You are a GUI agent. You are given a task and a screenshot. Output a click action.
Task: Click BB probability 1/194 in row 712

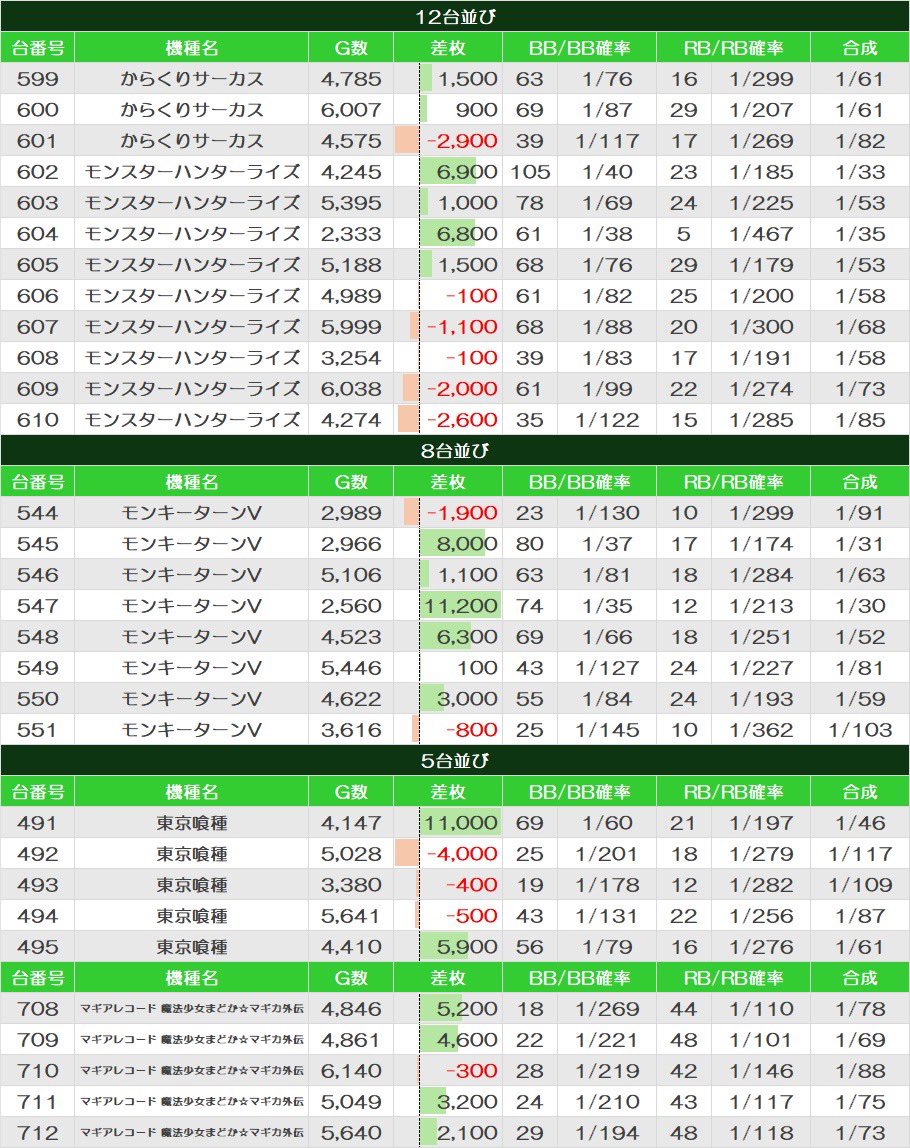[x=607, y=1133]
